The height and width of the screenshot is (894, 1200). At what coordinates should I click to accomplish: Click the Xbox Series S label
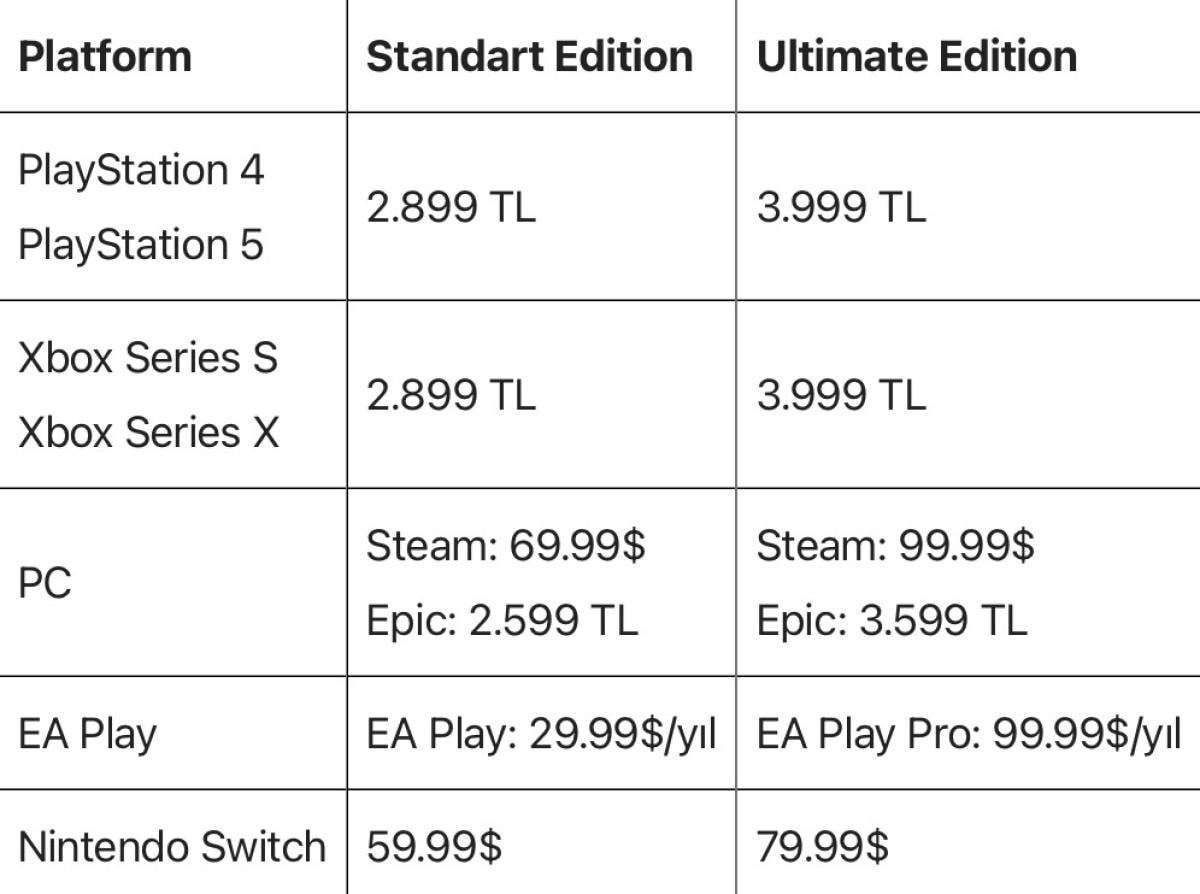pos(148,358)
